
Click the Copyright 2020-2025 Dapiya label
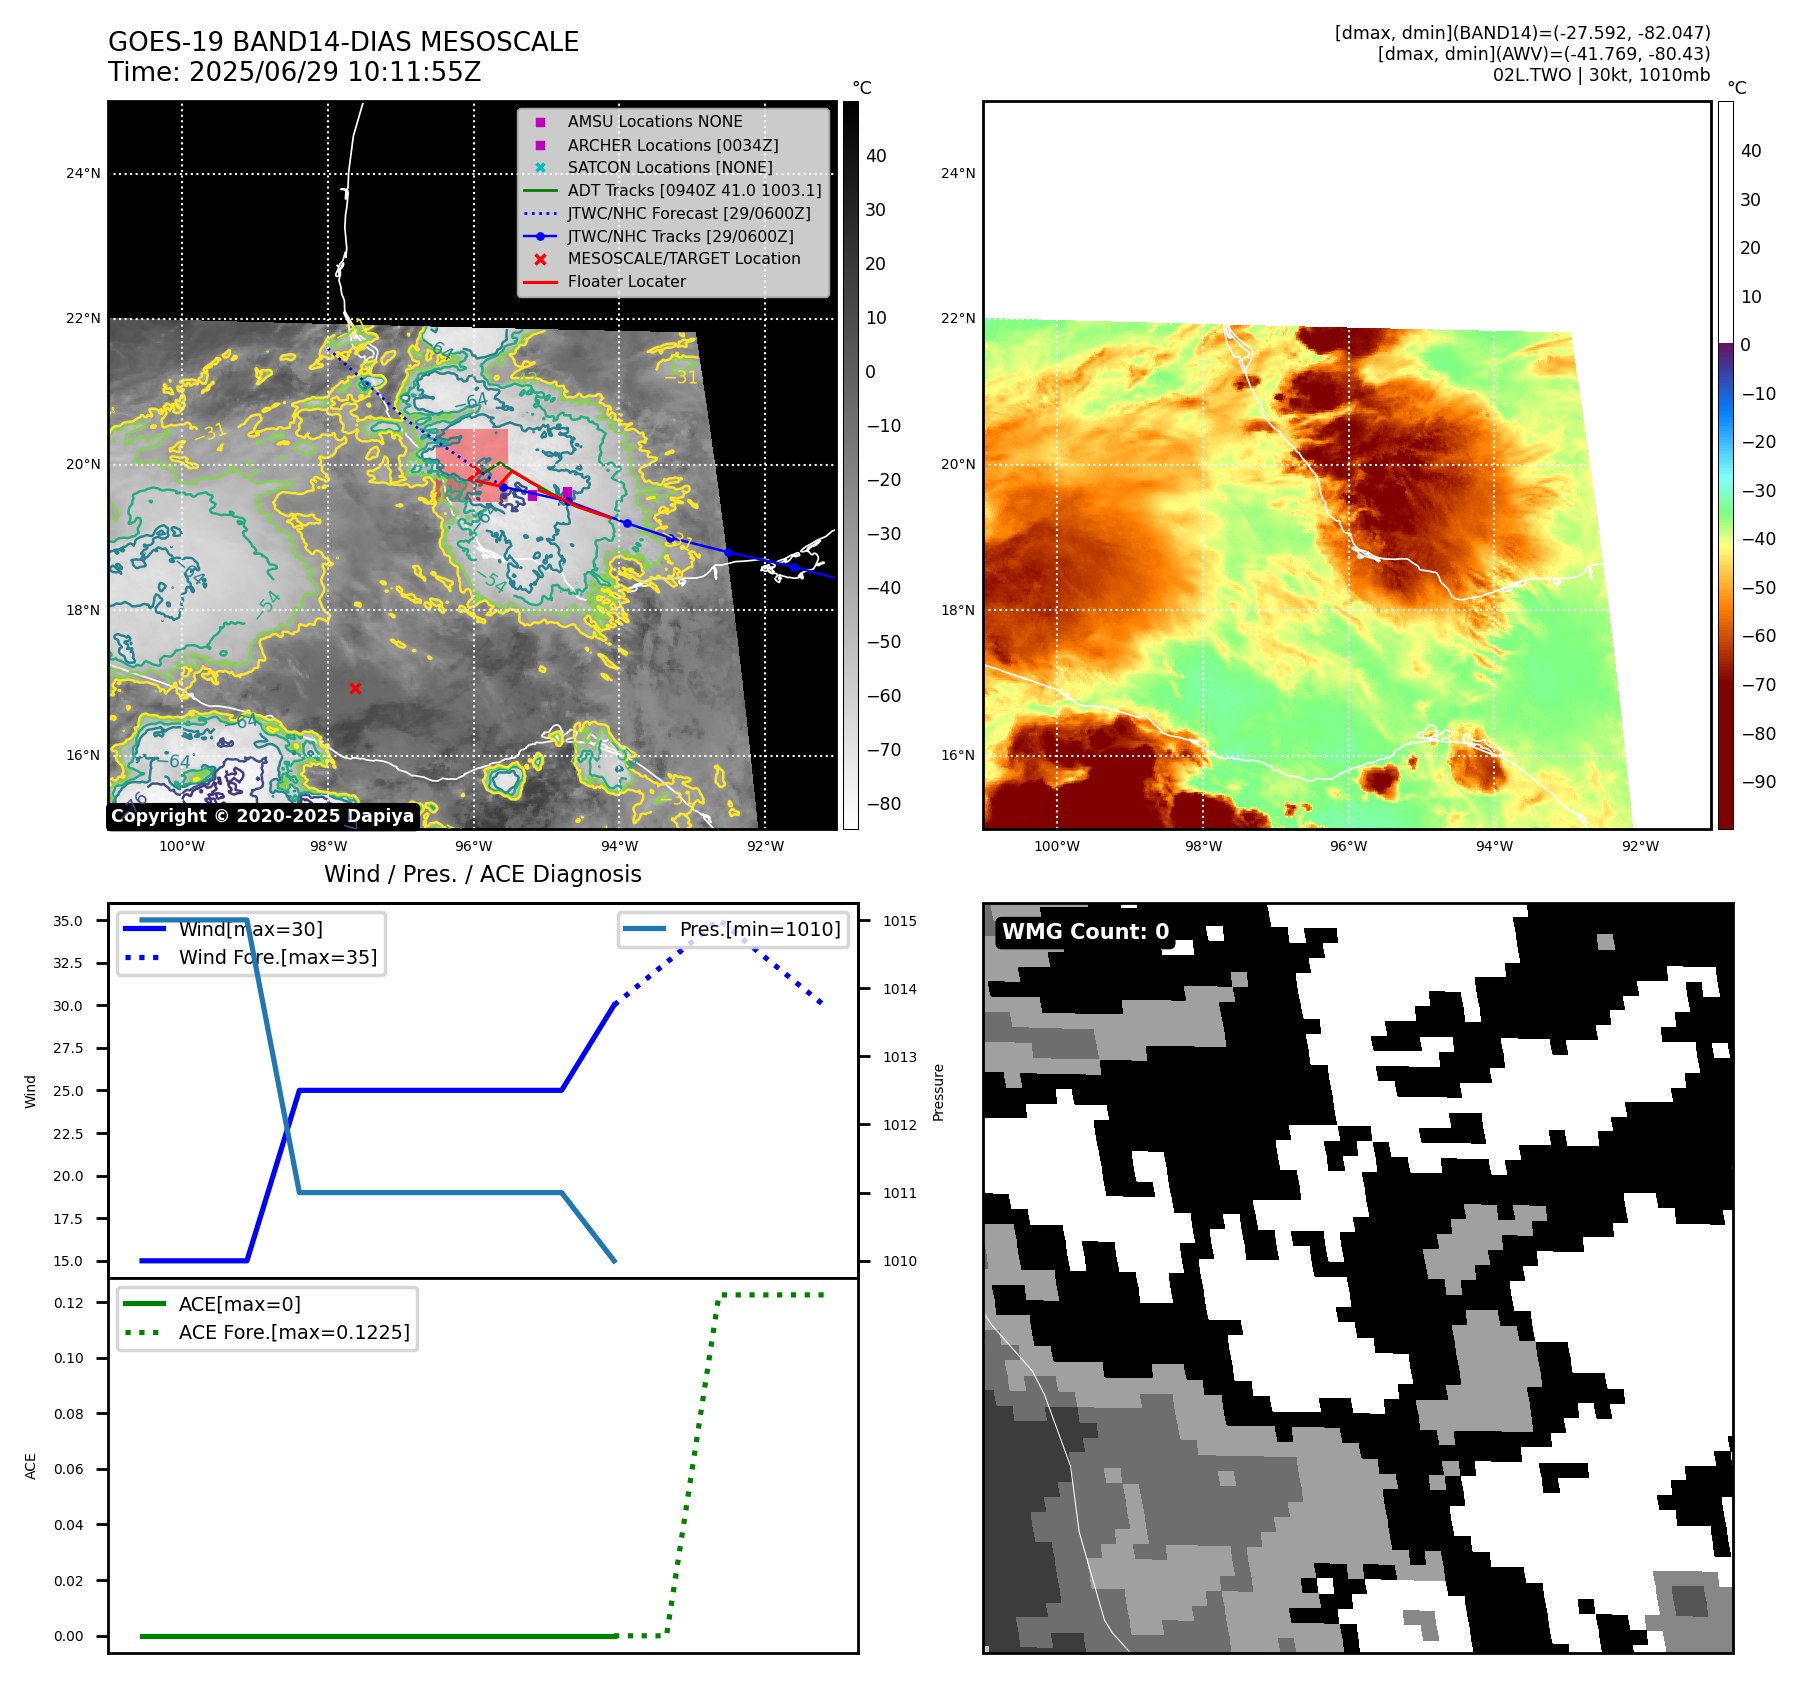(262, 816)
